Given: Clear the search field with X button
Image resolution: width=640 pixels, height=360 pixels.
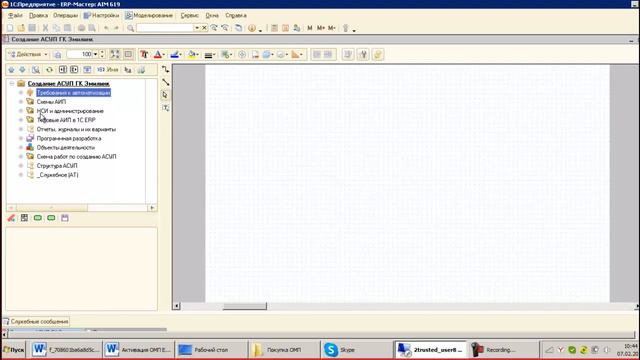Looking at the screenshot, I should [204, 28].
